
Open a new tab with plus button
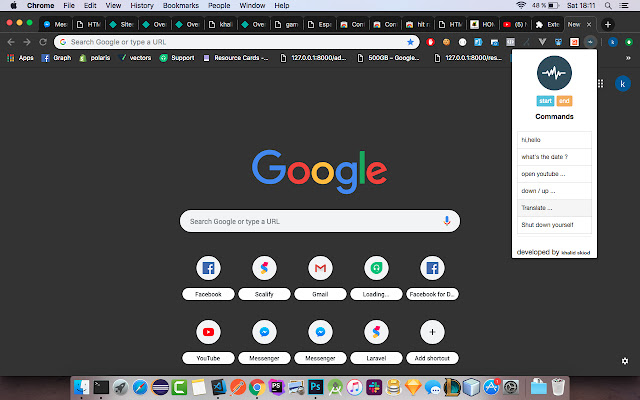tap(607, 24)
